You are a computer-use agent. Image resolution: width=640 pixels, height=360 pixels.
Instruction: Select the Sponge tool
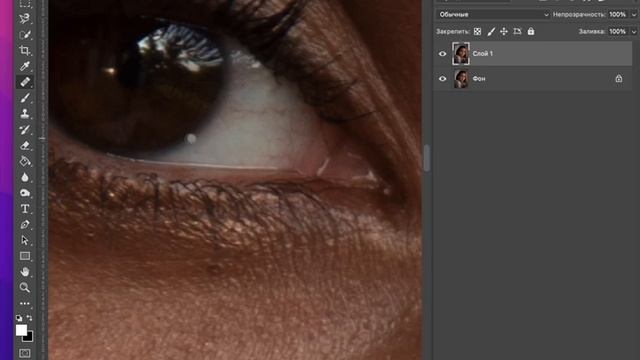(x=24, y=193)
